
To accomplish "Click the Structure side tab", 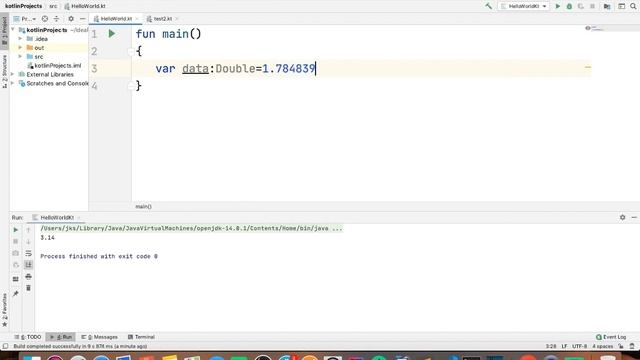I will [4, 71].
